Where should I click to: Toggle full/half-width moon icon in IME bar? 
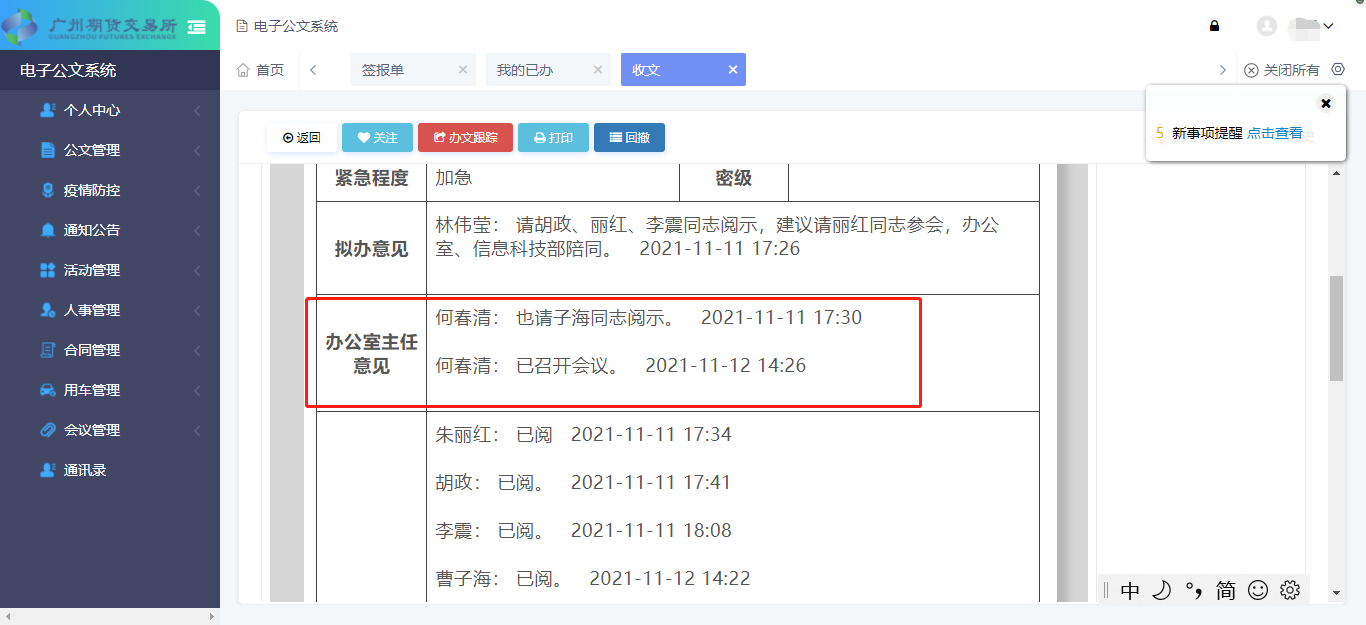(1161, 590)
